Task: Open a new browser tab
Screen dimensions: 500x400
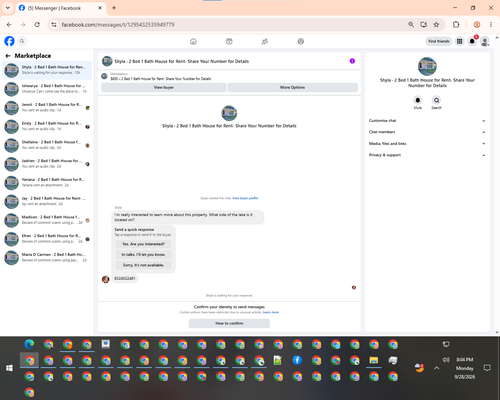Action: [x=114, y=8]
